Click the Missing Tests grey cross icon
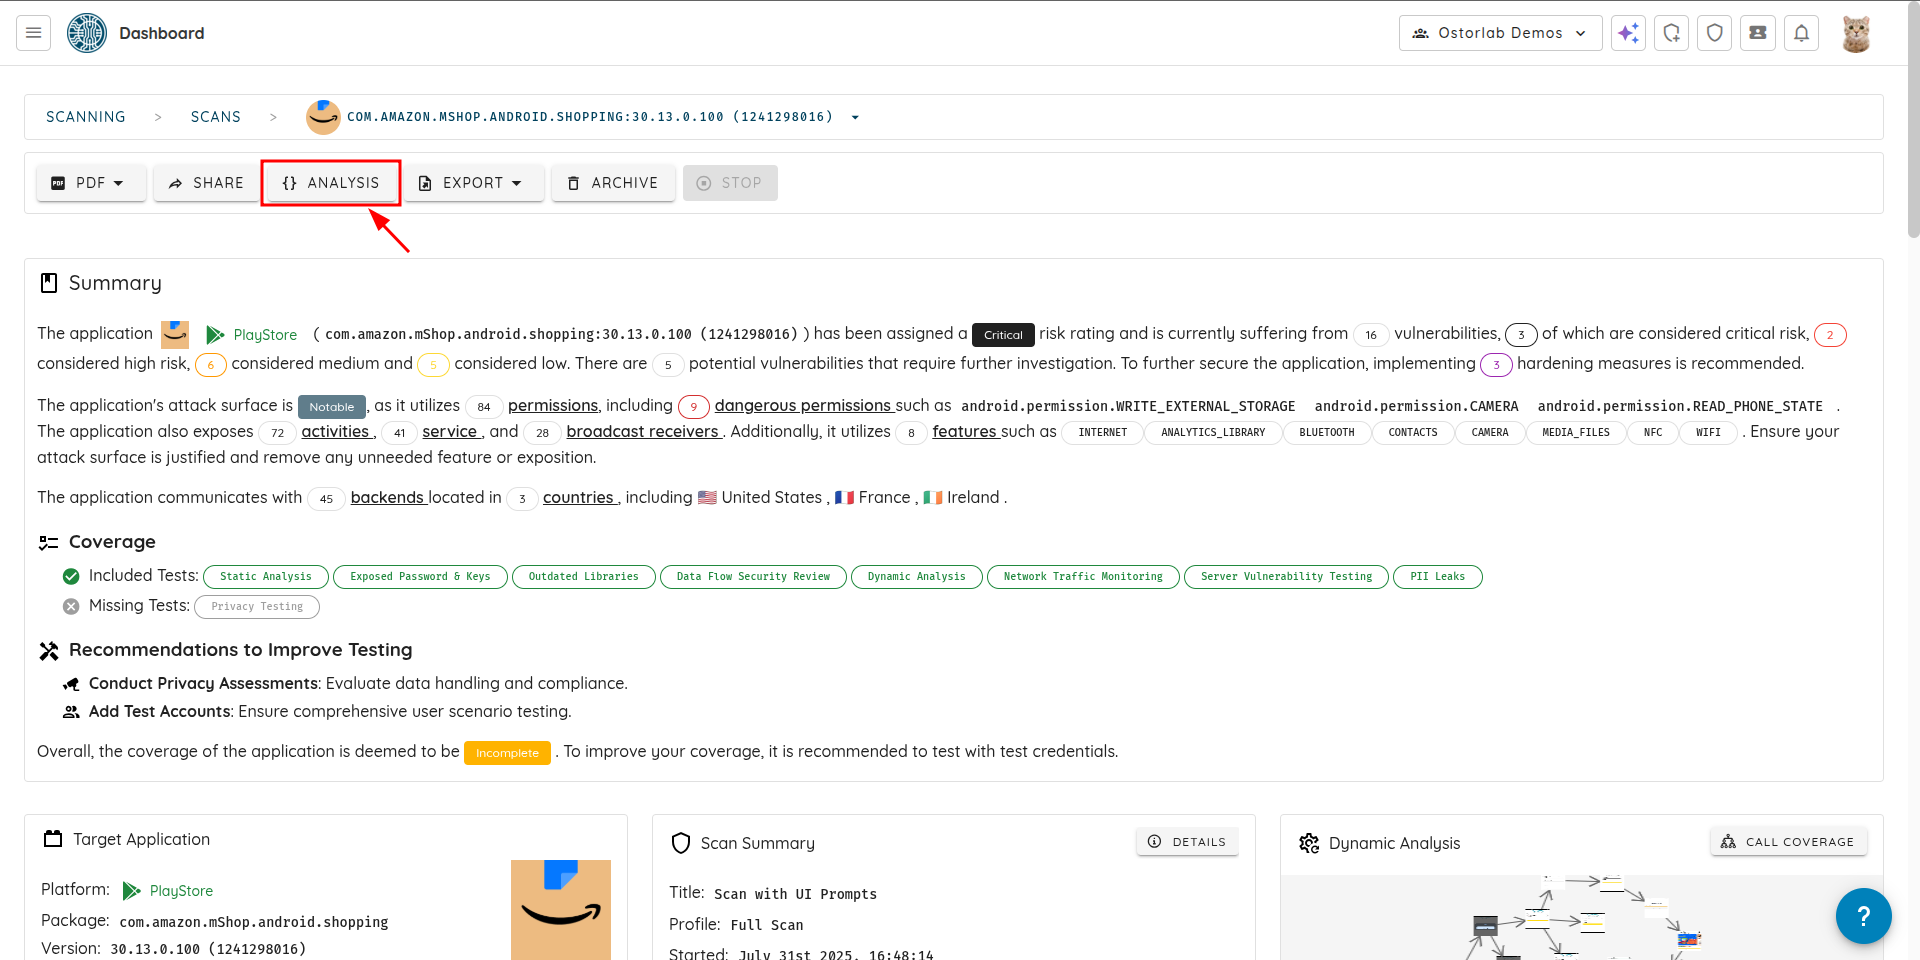Viewport: 1920px width, 960px height. click(x=71, y=606)
